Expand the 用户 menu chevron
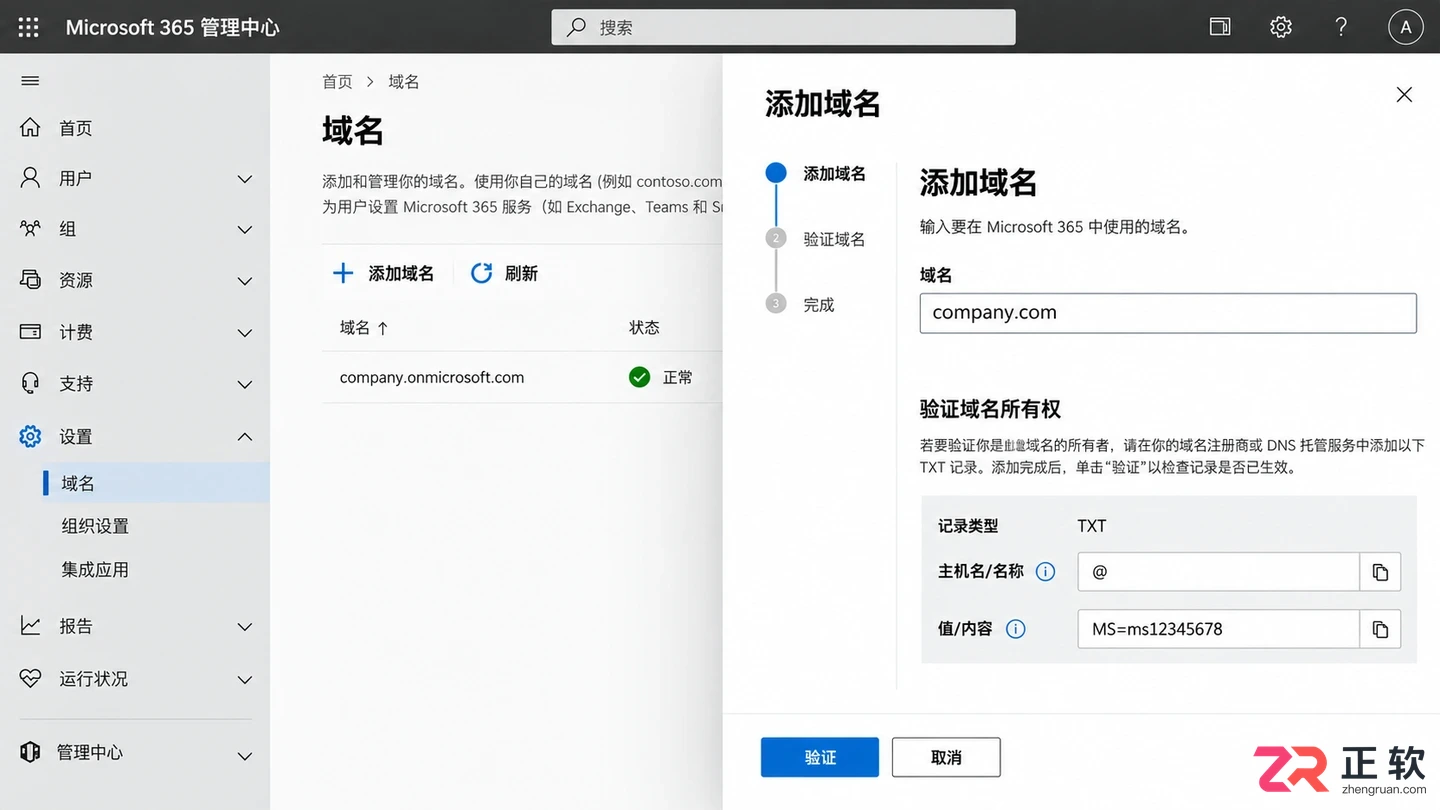The height and width of the screenshot is (810, 1440). tap(245, 179)
